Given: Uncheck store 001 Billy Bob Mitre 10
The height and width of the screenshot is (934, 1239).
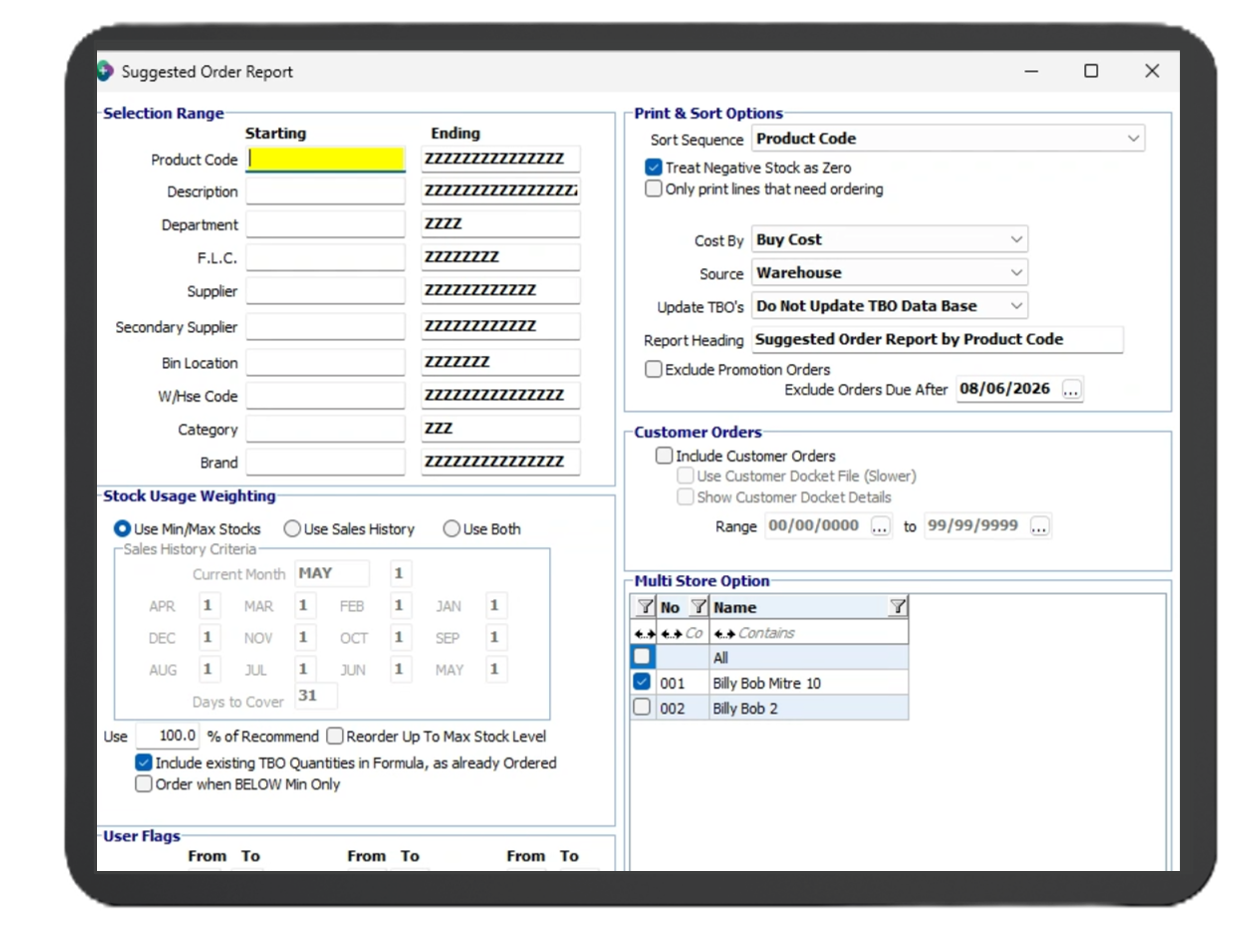Looking at the screenshot, I should 642,682.
